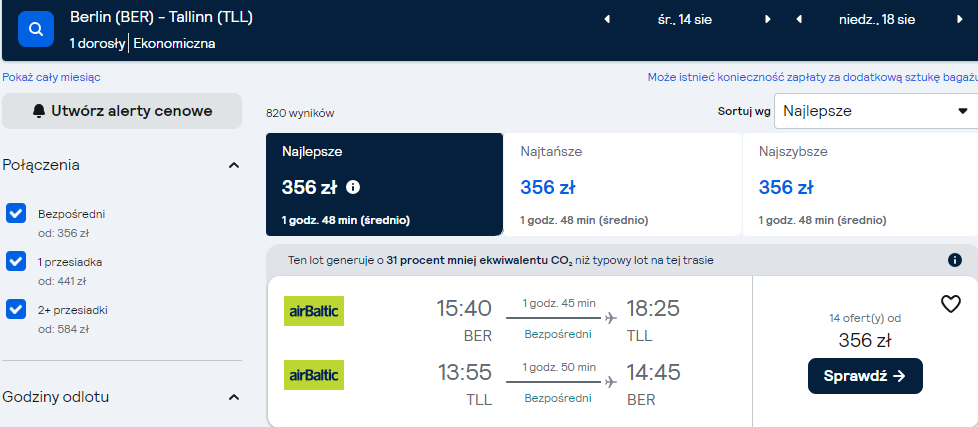Uncheck the 1 przesiadka checkbox
This screenshot has height=427, width=978.
click(x=16, y=261)
